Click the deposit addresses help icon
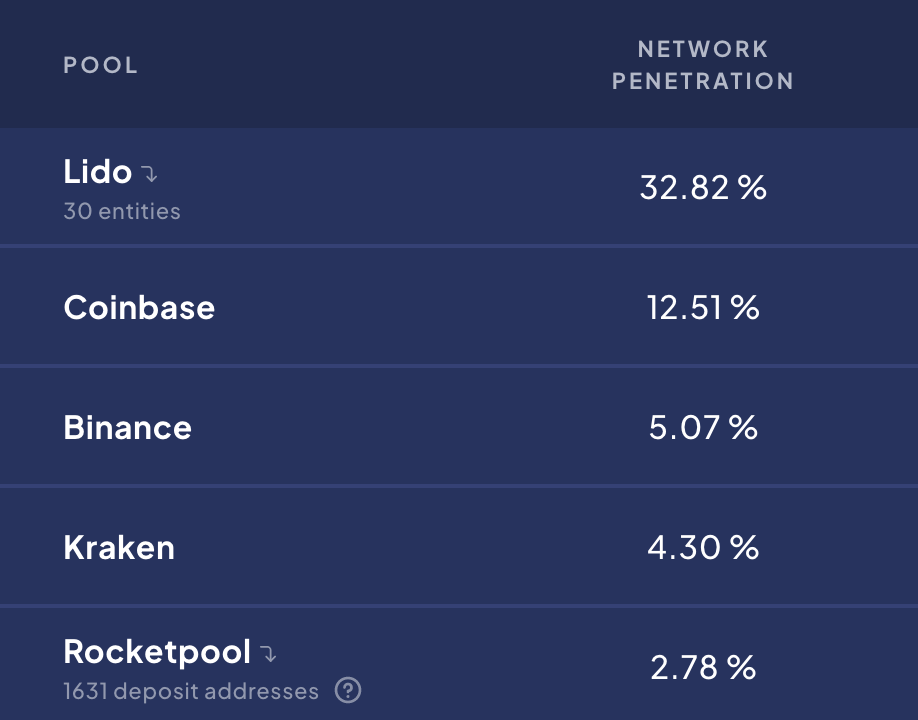This screenshot has width=918, height=720. point(348,690)
